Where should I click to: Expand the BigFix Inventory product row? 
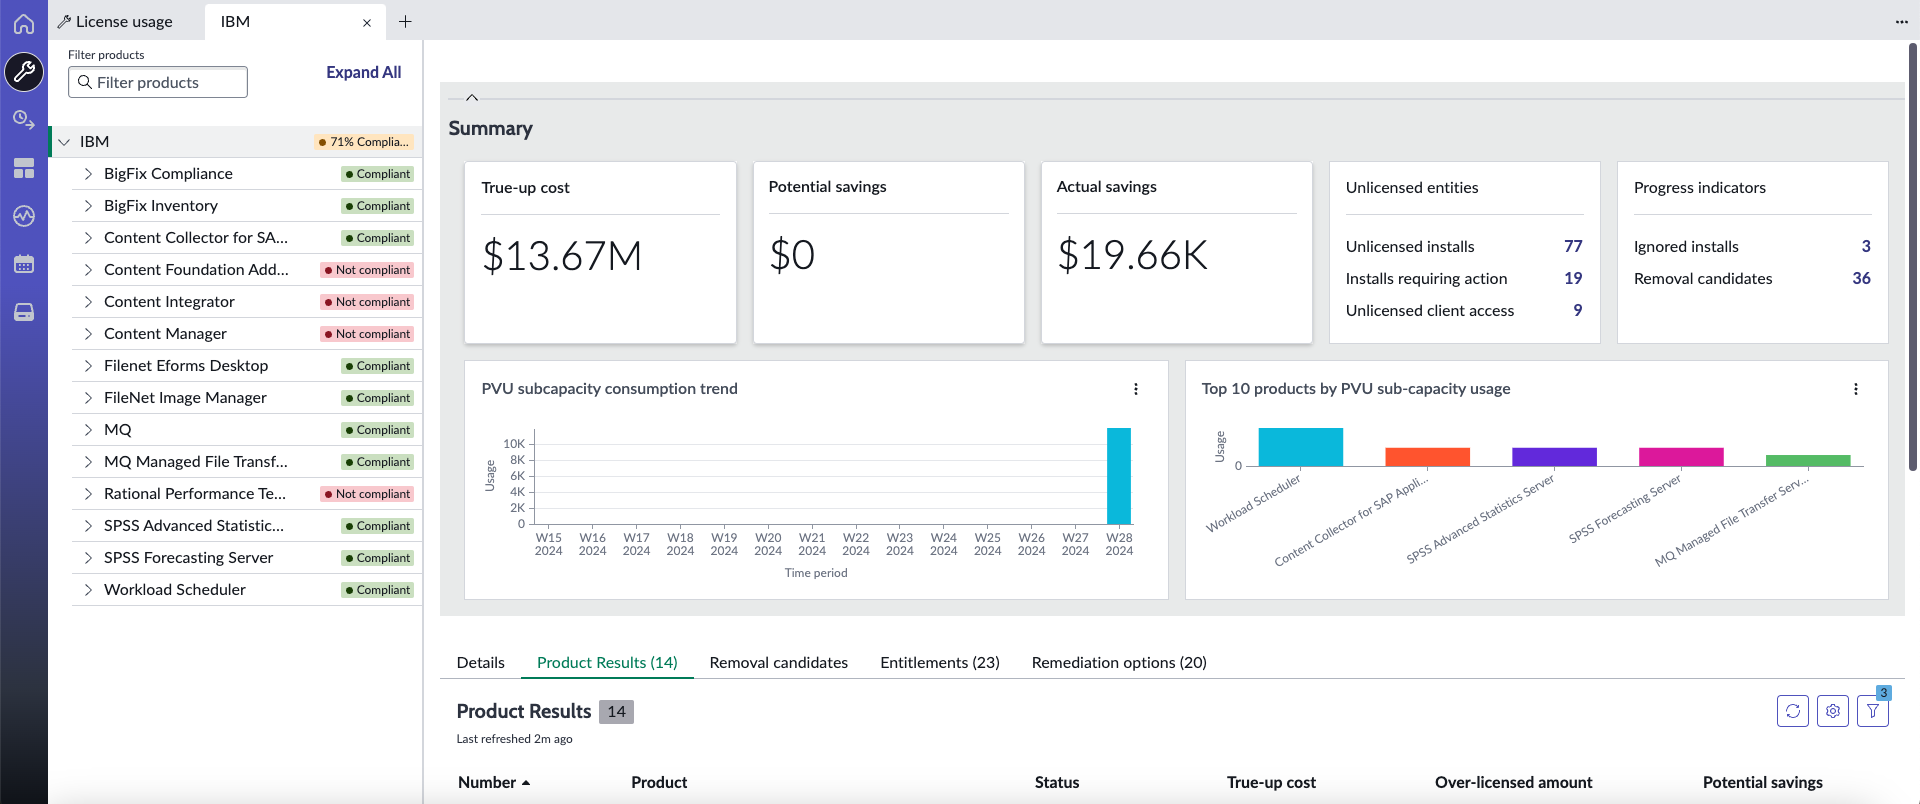(x=88, y=206)
